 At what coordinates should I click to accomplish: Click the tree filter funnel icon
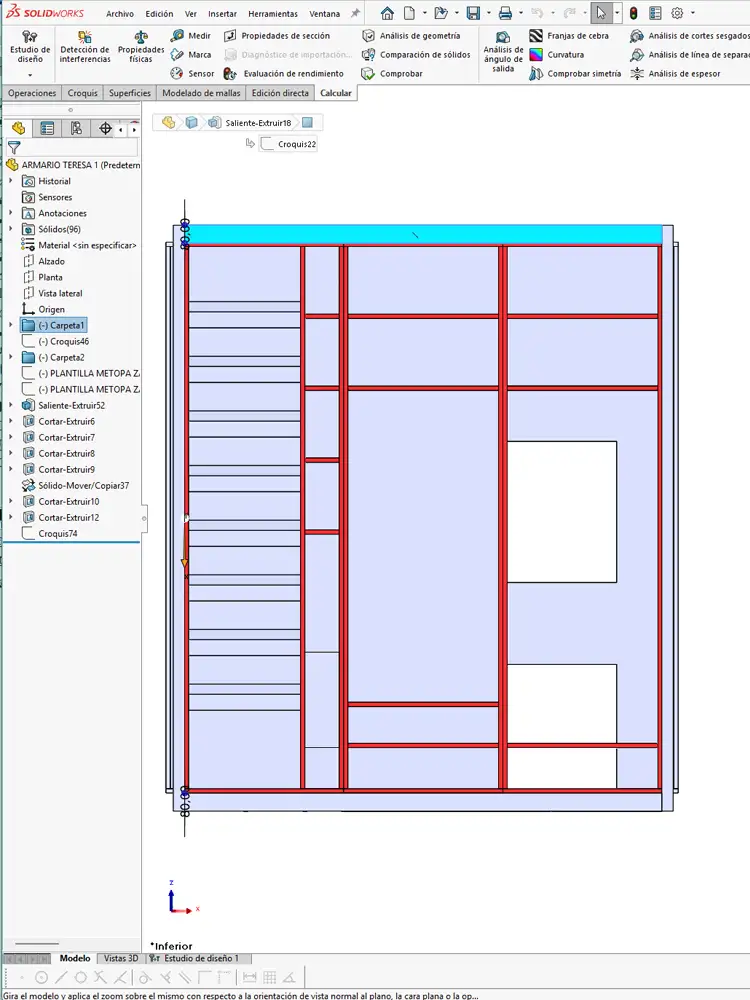tap(14, 148)
